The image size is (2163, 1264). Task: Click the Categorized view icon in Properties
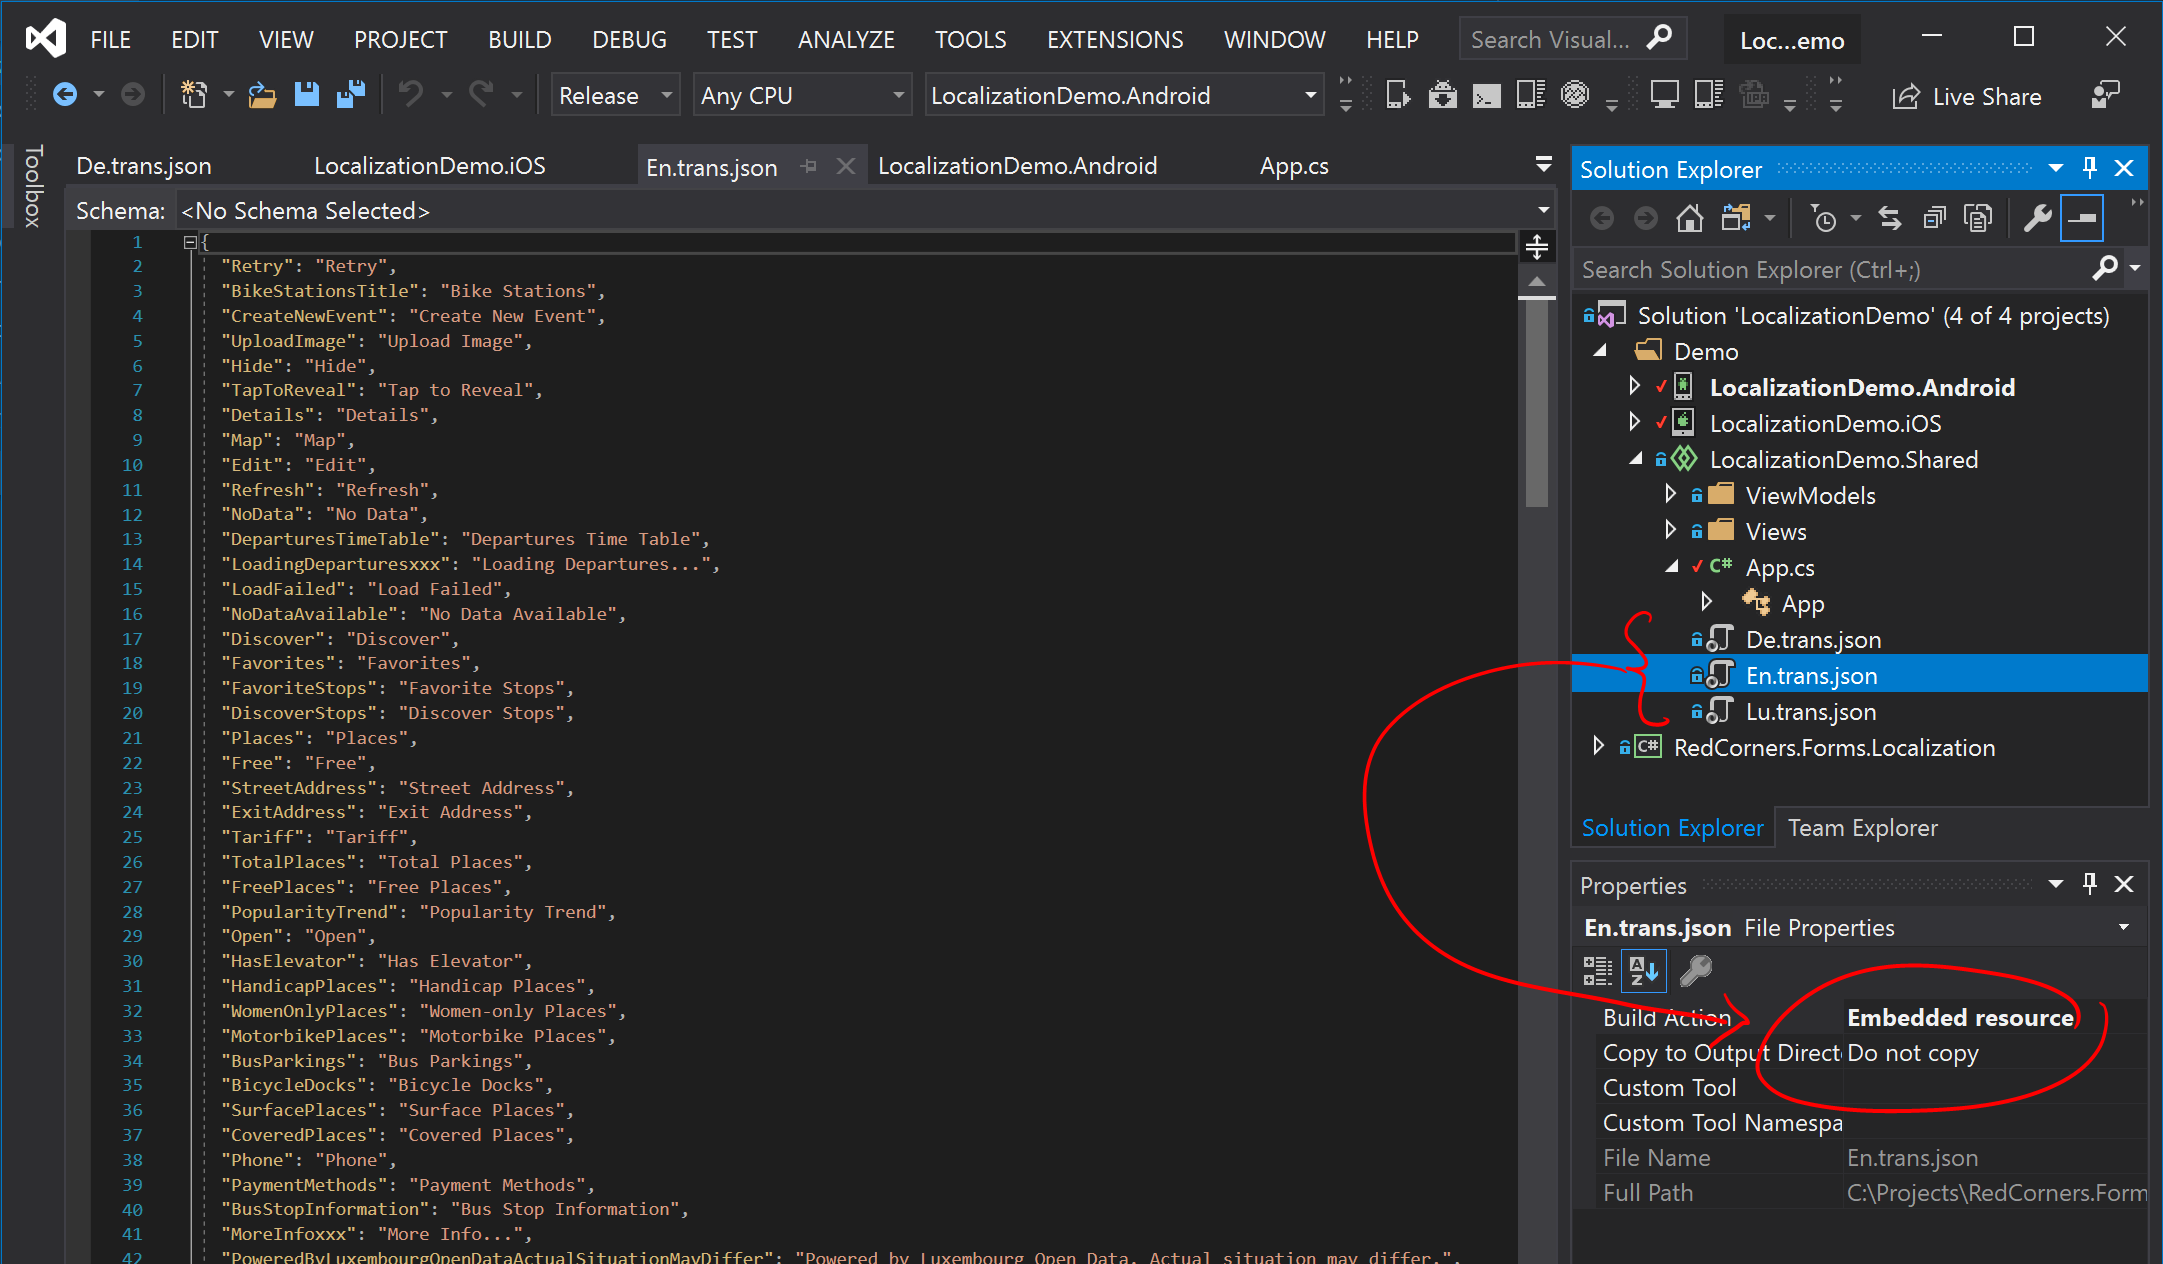pos(1598,971)
